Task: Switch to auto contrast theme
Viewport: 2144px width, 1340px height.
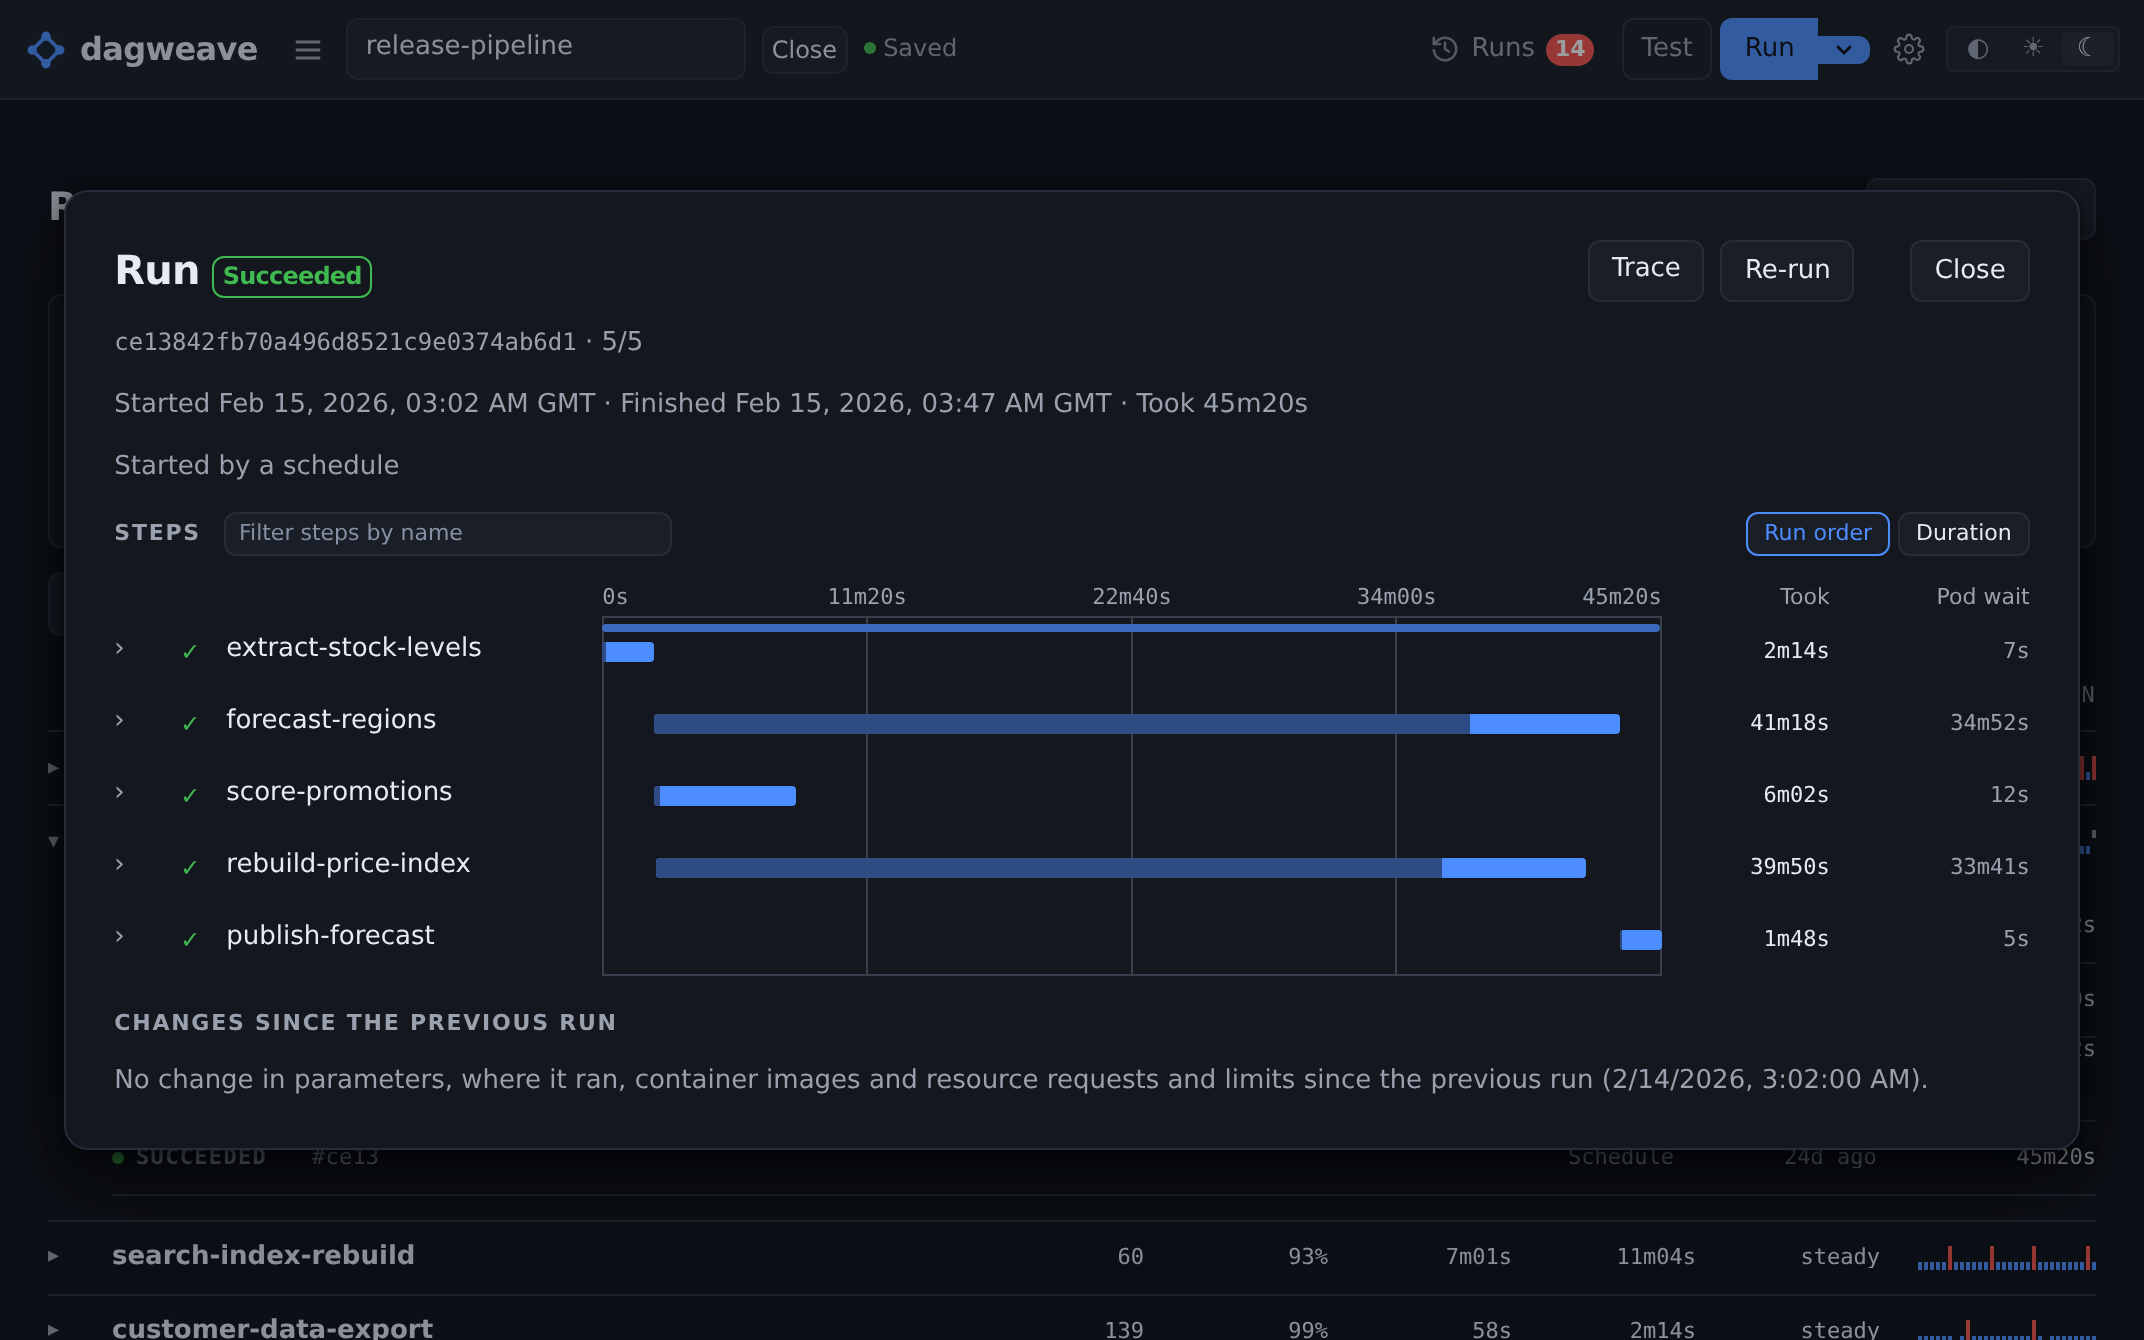Action: pyautogui.click(x=1977, y=49)
